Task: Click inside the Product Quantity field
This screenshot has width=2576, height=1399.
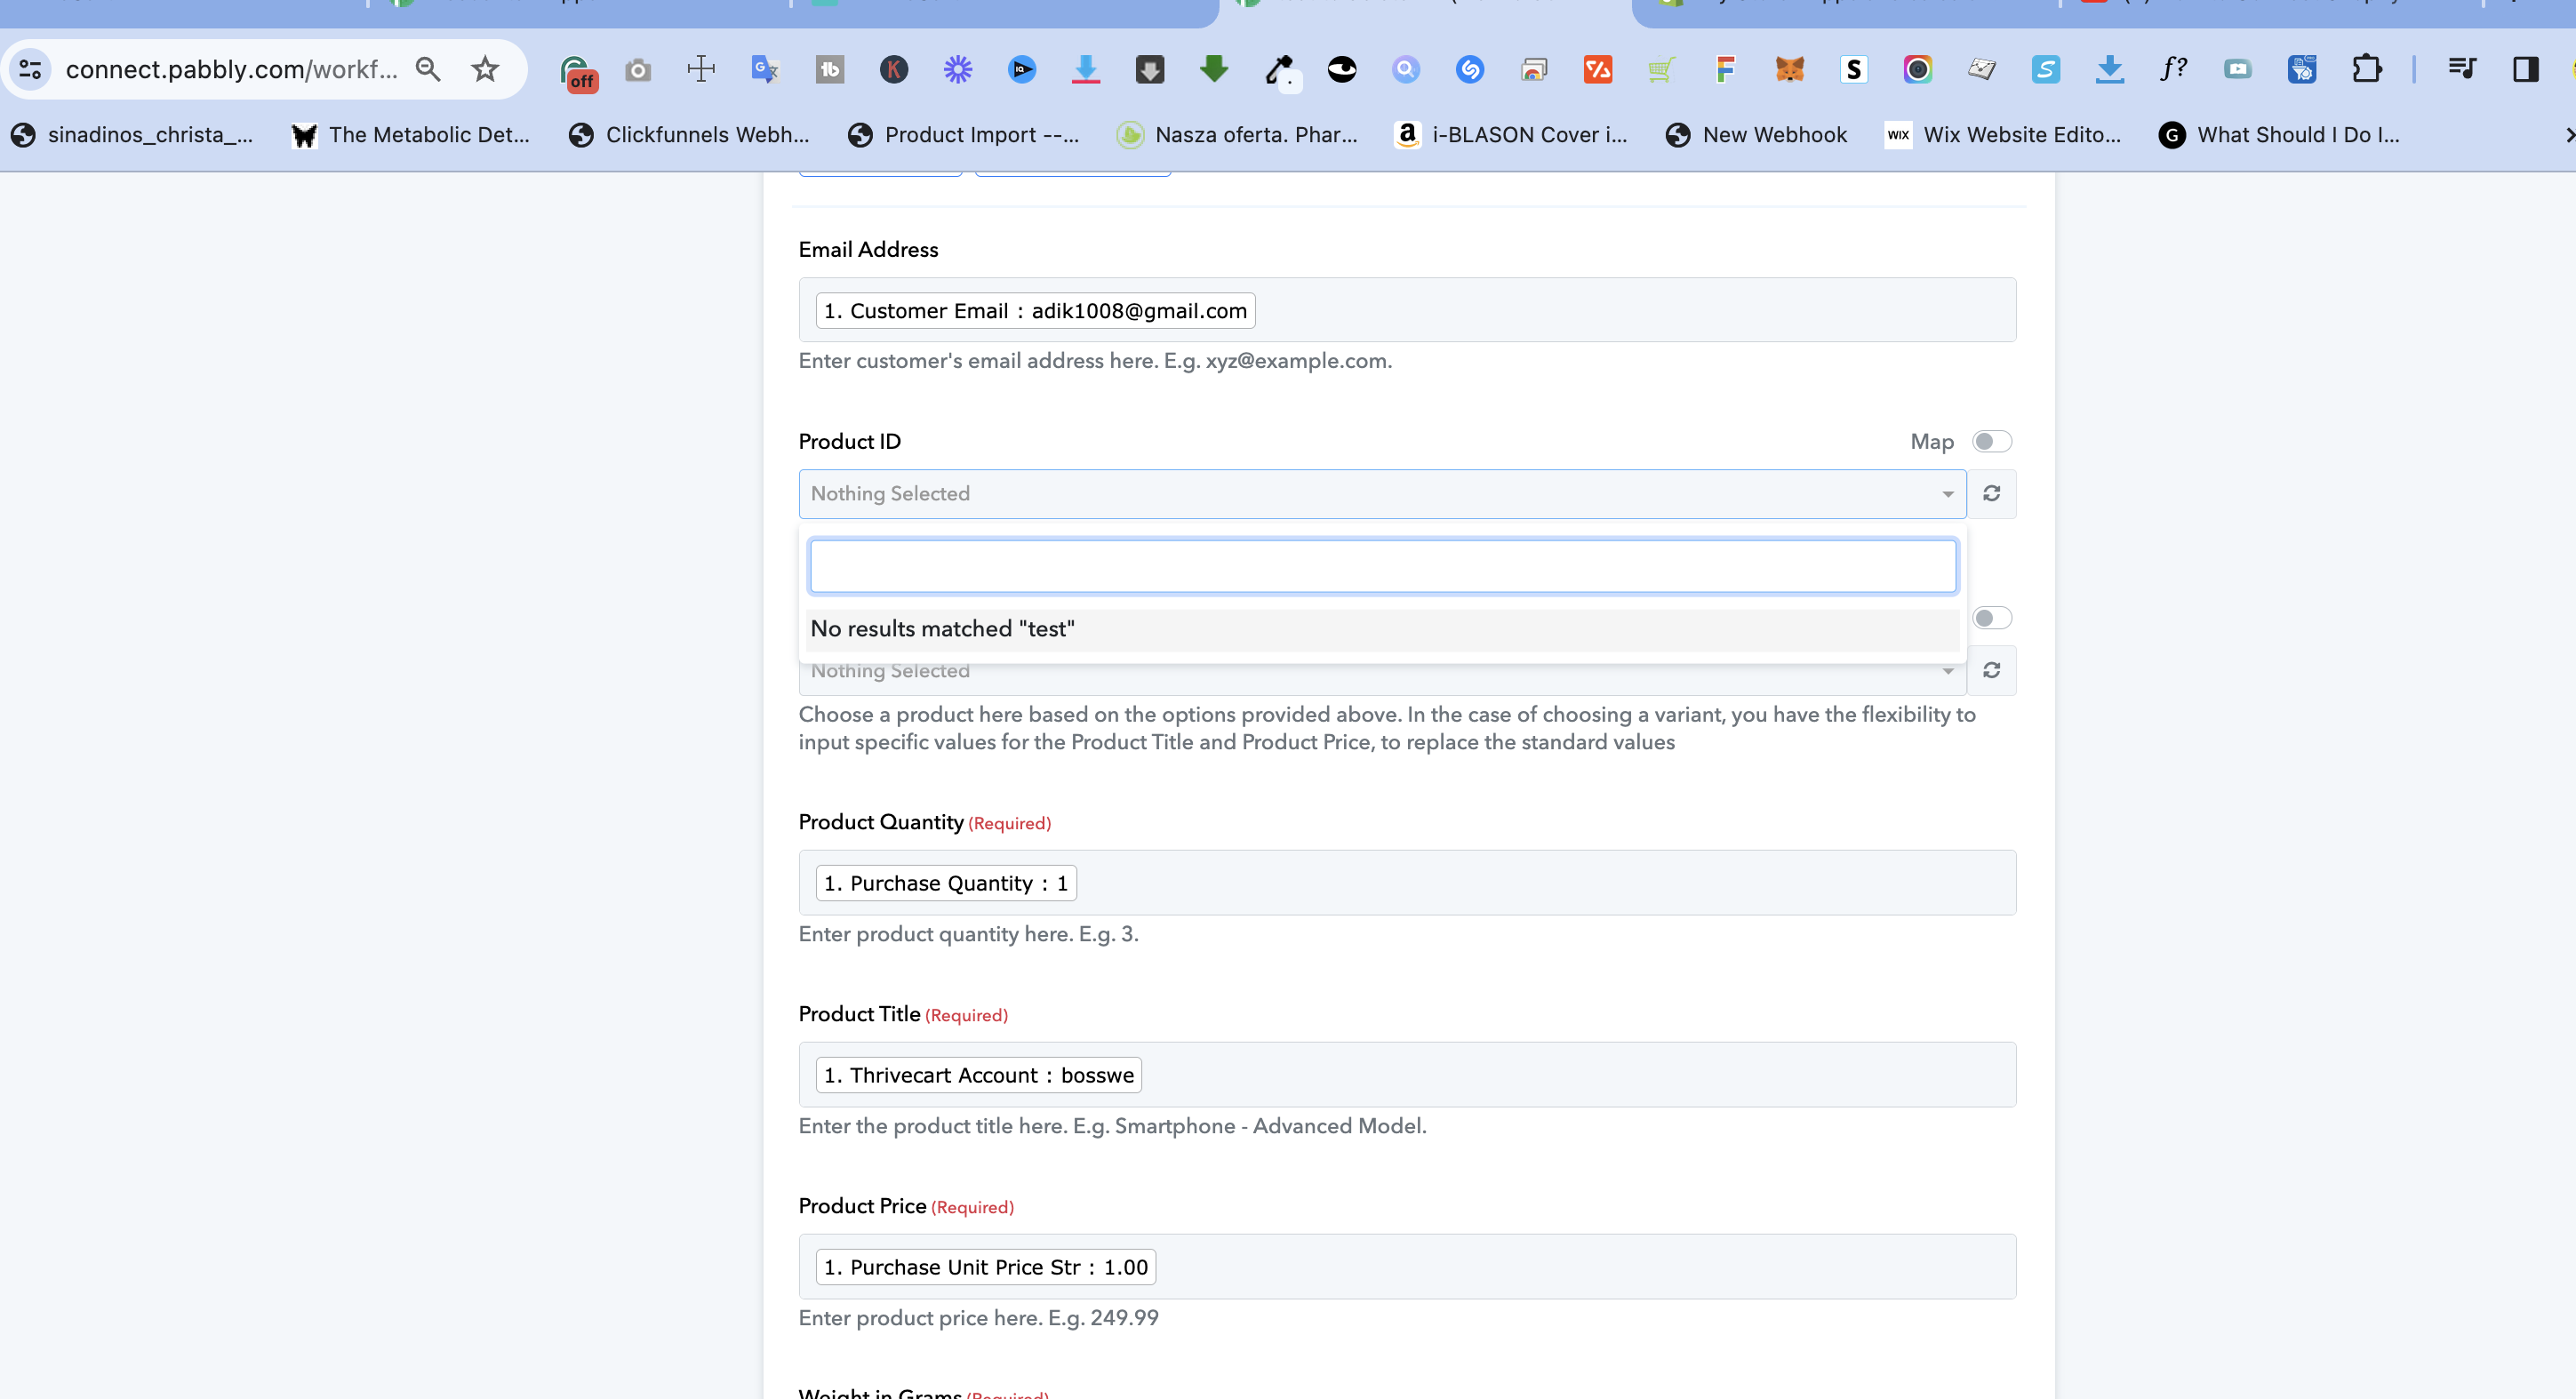Action: coord(1407,883)
